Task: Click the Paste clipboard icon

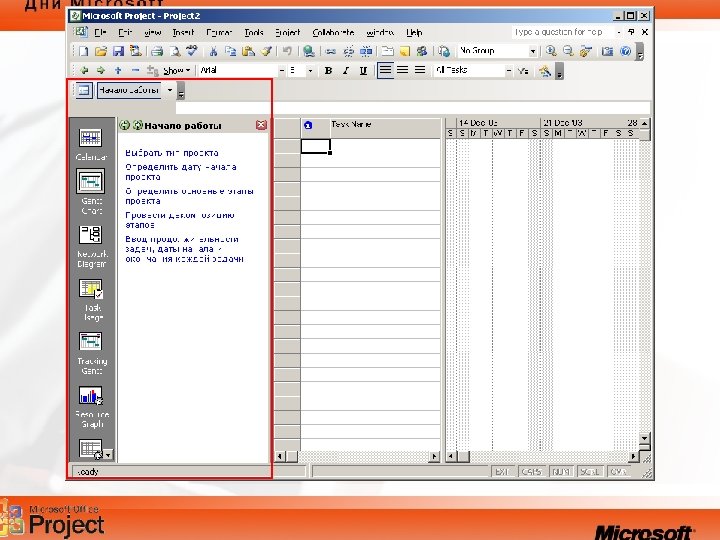Action: [248, 51]
